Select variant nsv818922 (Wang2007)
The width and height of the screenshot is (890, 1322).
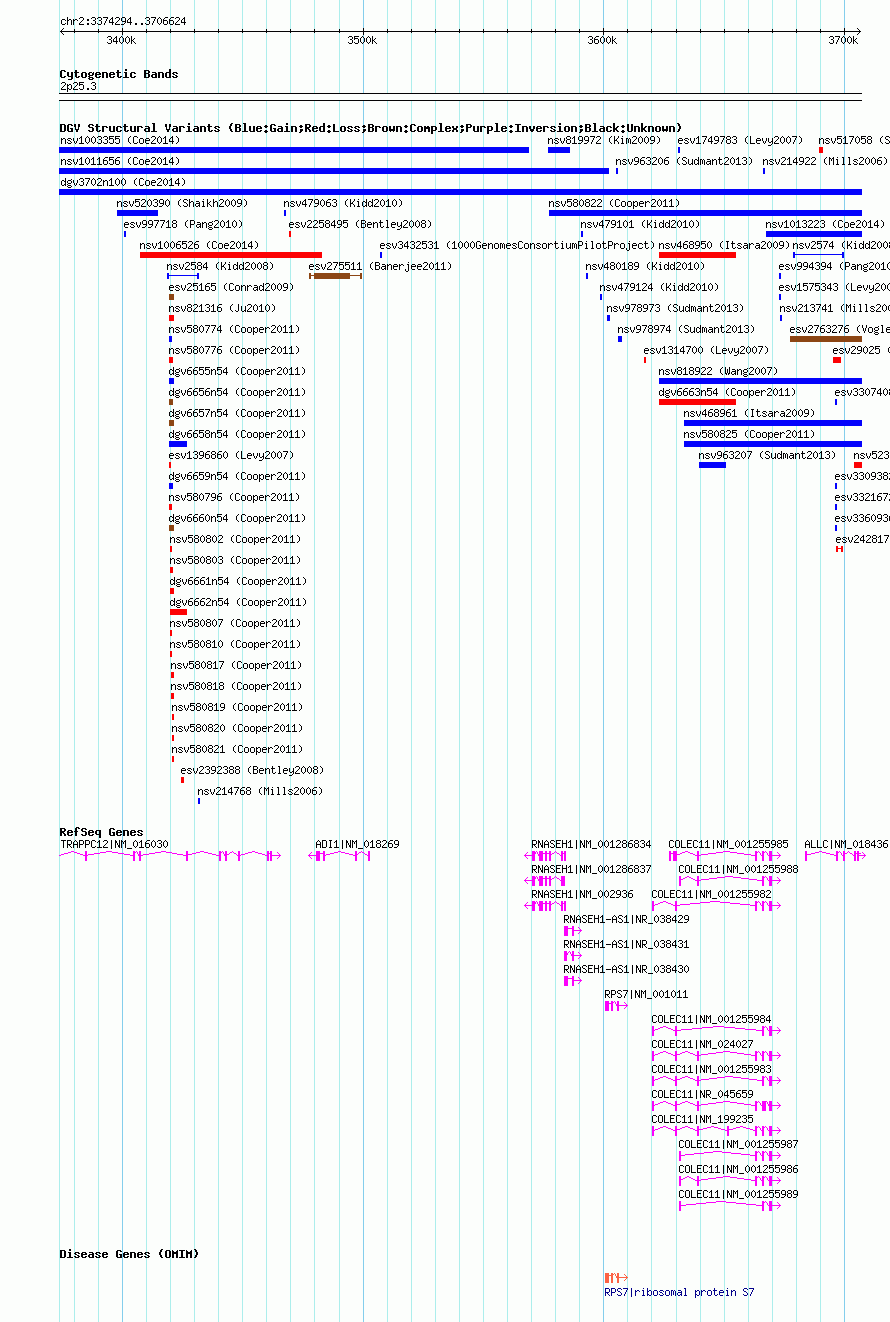pos(718,372)
